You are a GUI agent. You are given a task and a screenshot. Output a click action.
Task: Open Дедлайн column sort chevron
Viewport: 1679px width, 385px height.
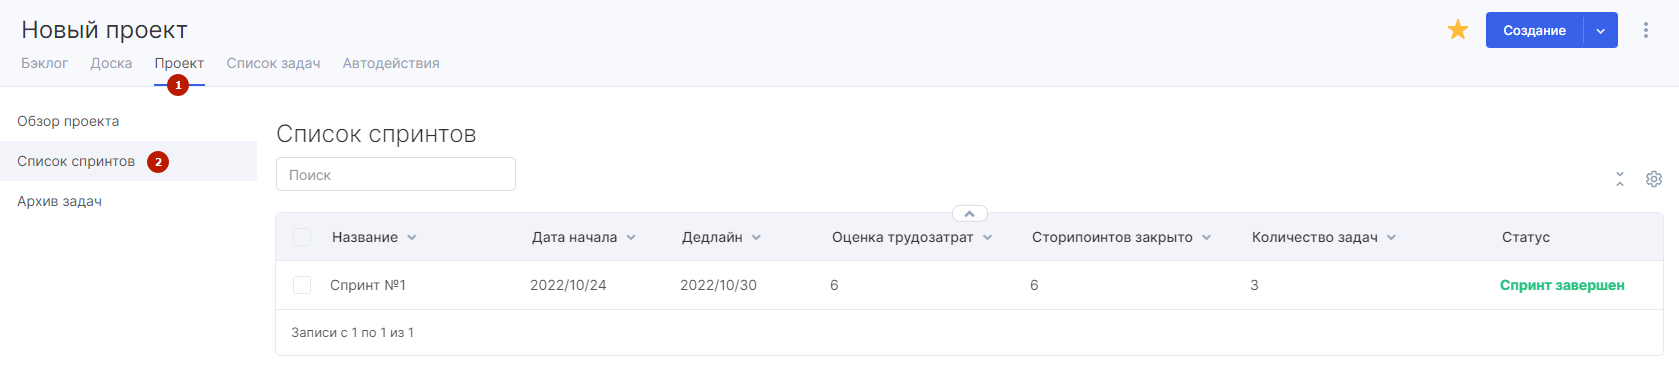coord(756,238)
